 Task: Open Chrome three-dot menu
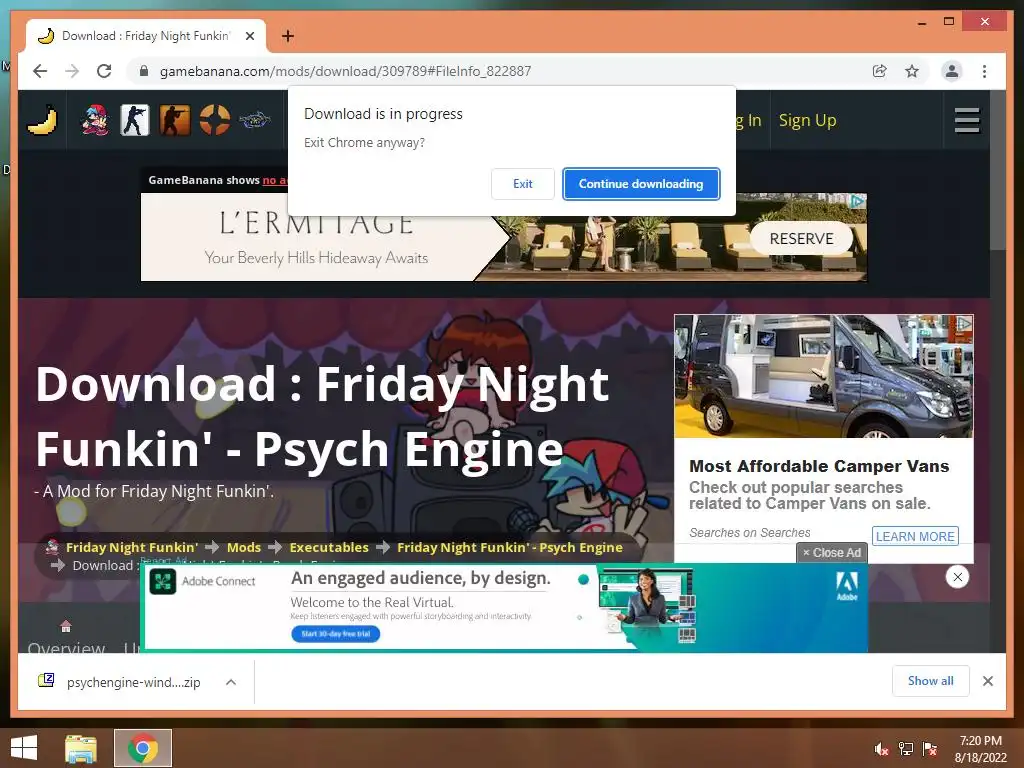(x=984, y=71)
